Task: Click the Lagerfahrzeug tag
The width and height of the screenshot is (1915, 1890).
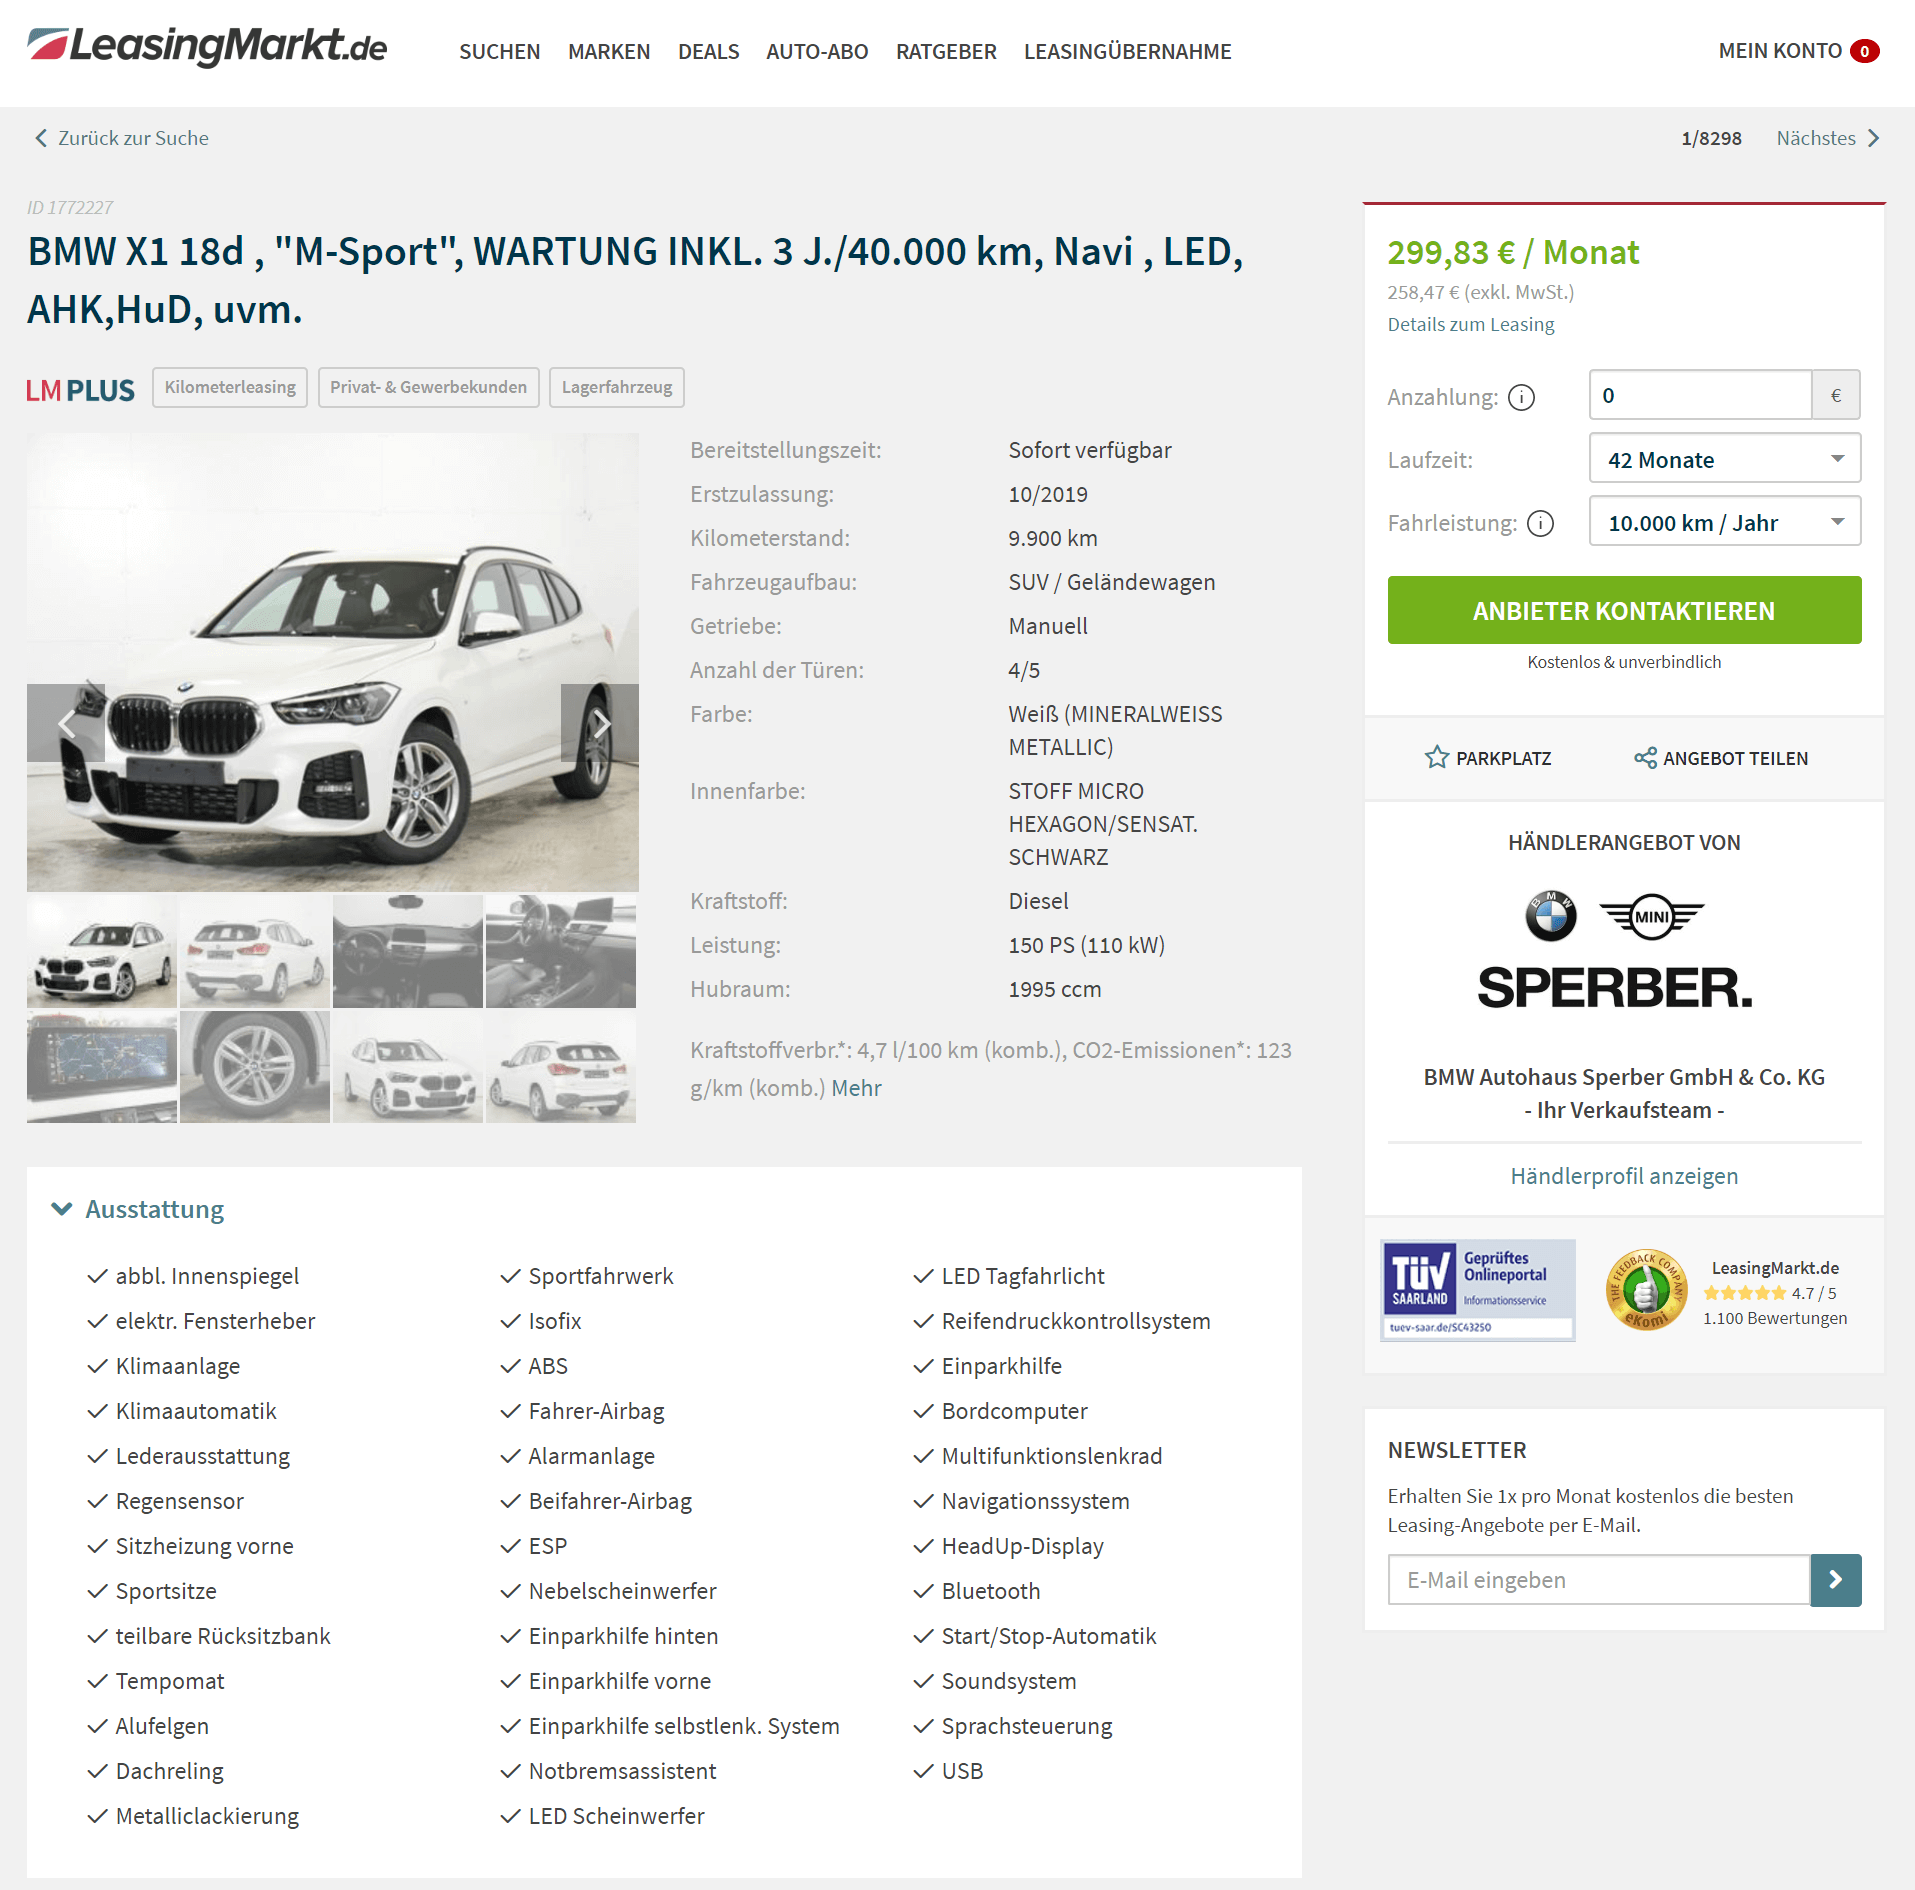Action: click(617, 387)
